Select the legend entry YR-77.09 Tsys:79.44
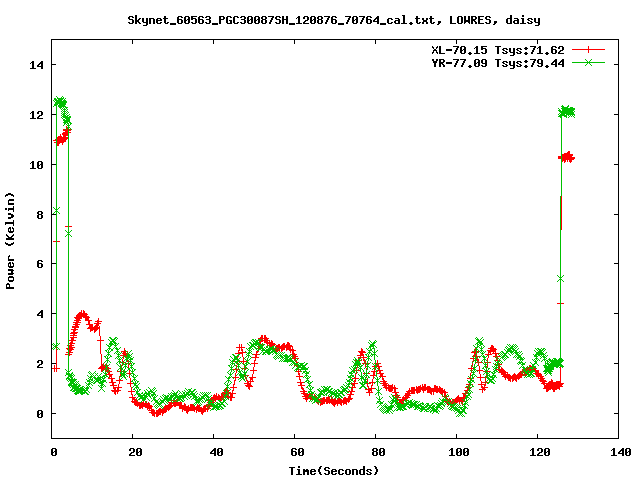Image resolution: width=640 pixels, height=480 pixels. [498, 63]
